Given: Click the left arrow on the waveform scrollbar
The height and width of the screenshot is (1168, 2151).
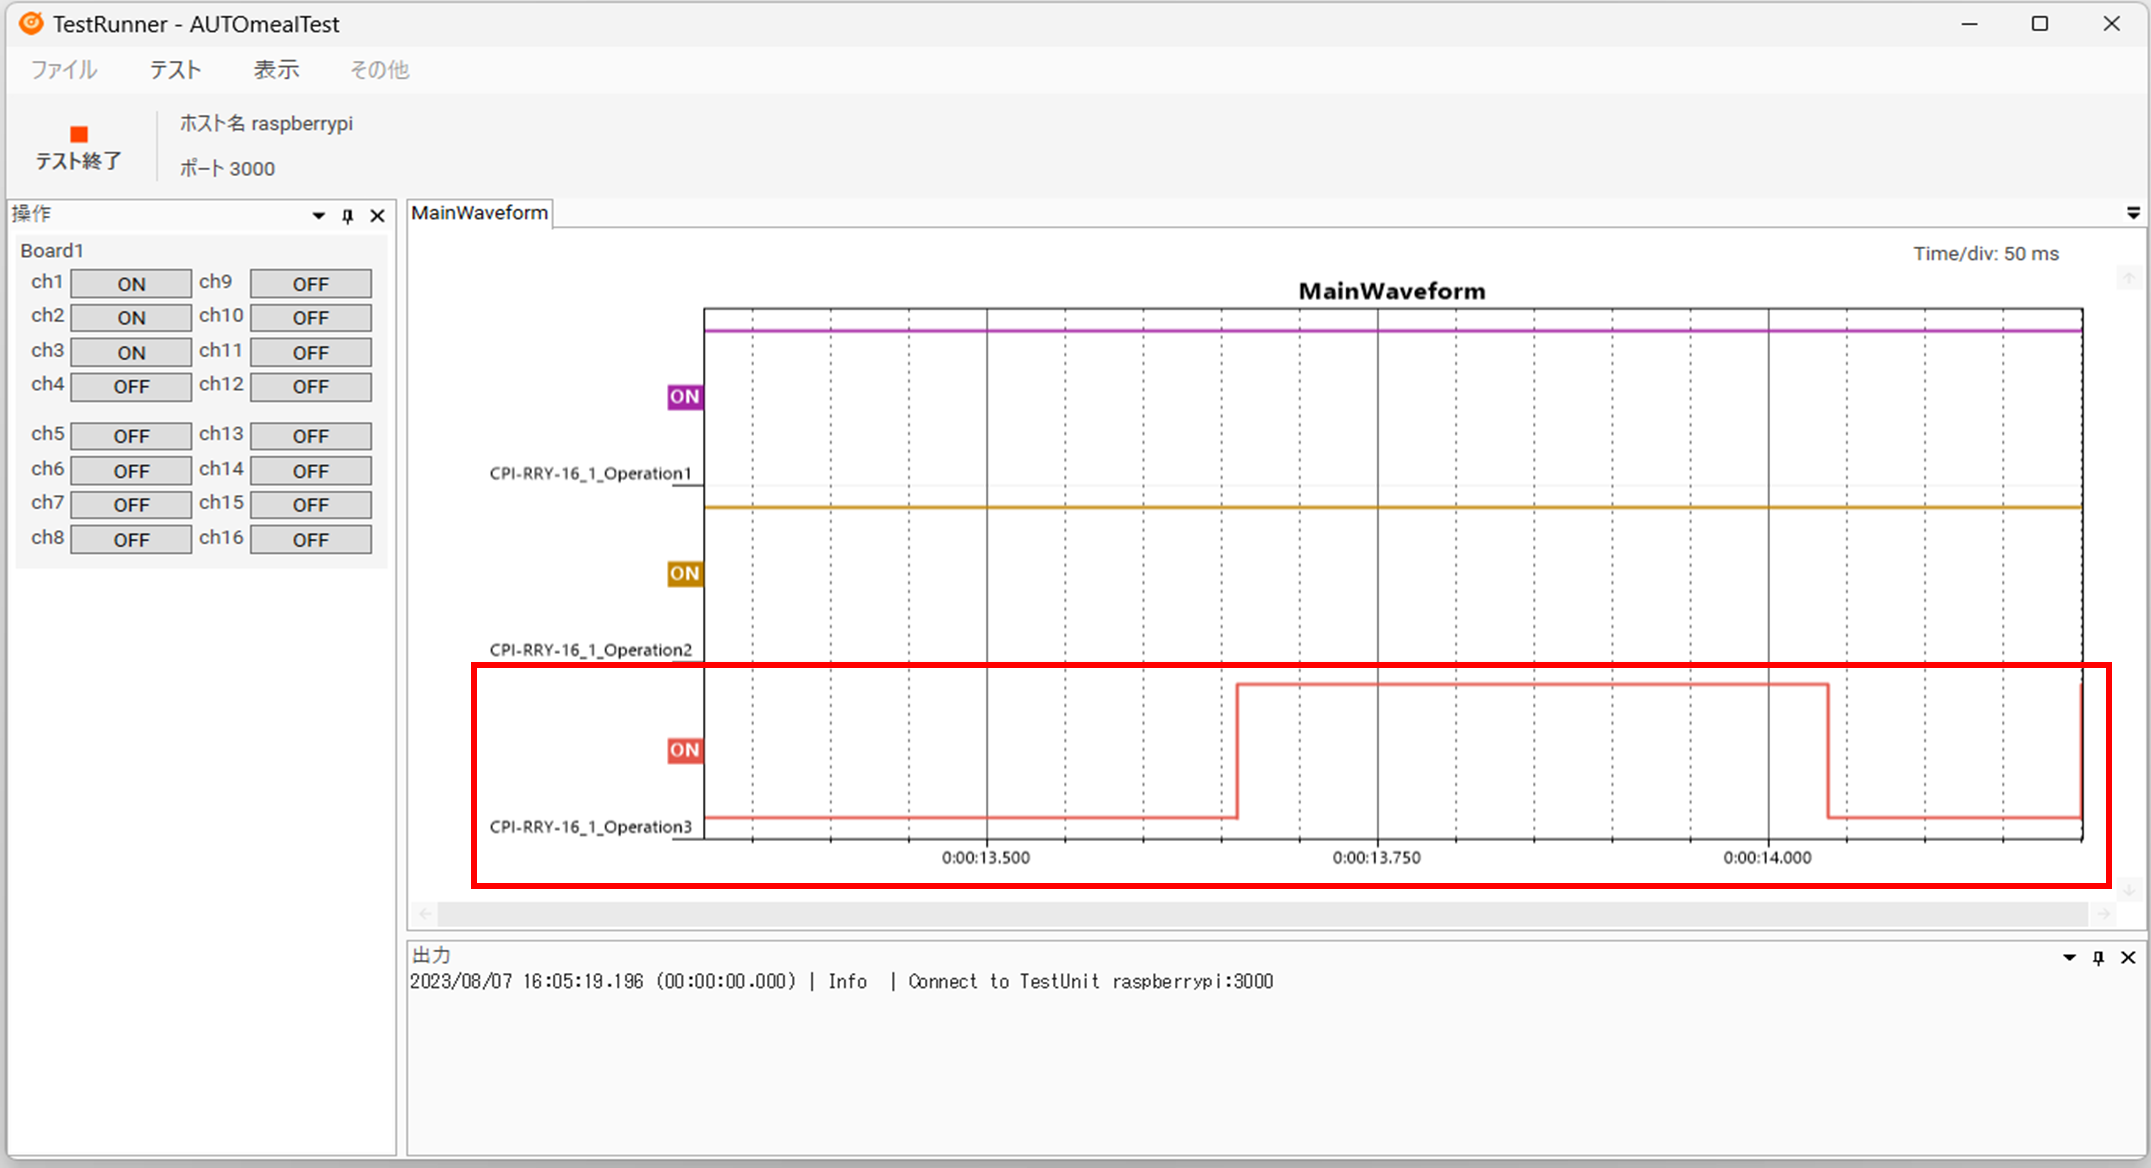Looking at the screenshot, I should click(424, 913).
